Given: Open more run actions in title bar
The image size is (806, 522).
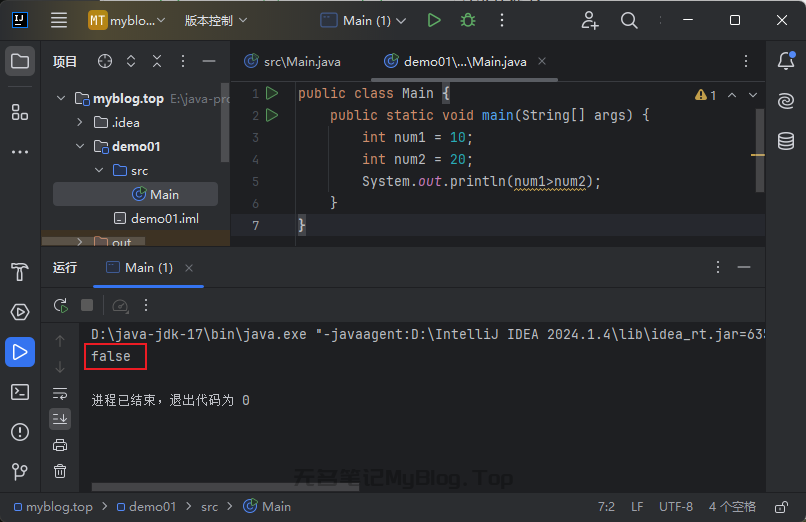Looking at the screenshot, I should click(502, 21).
